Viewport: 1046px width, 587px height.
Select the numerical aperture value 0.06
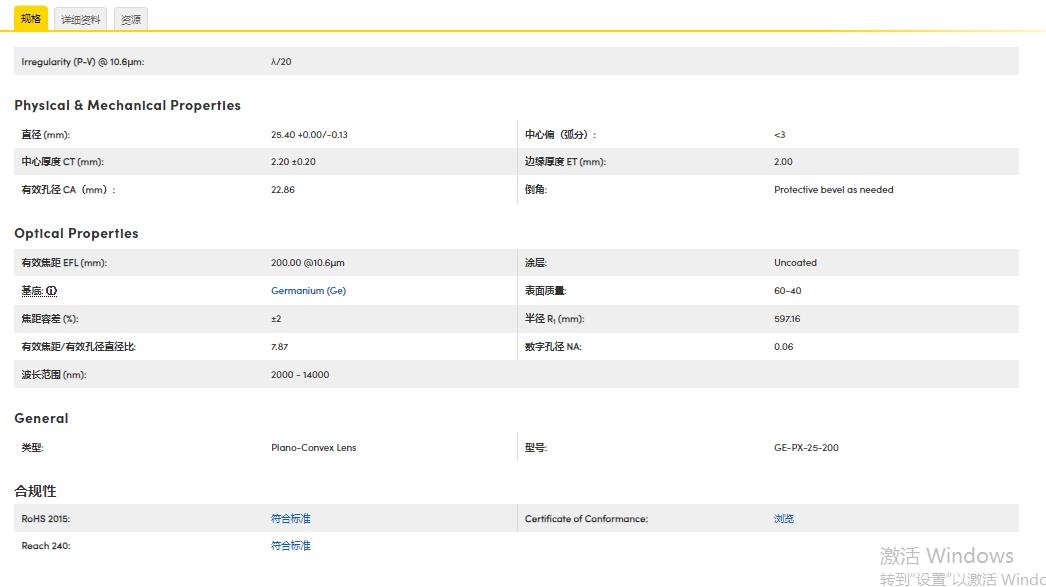[784, 347]
